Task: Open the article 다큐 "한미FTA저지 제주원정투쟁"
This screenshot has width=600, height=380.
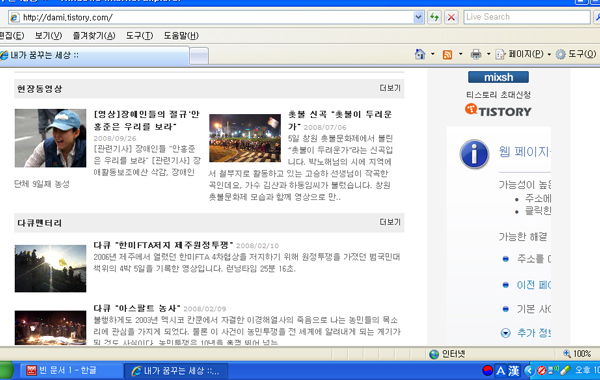Action: point(163,245)
